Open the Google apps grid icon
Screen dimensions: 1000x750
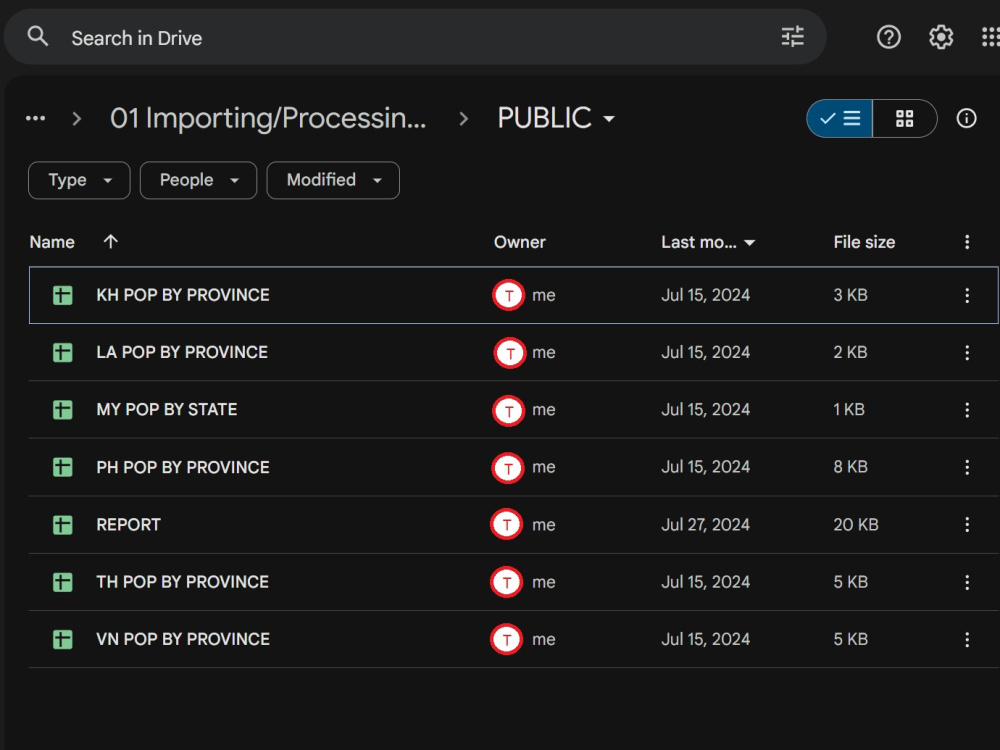coord(990,37)
